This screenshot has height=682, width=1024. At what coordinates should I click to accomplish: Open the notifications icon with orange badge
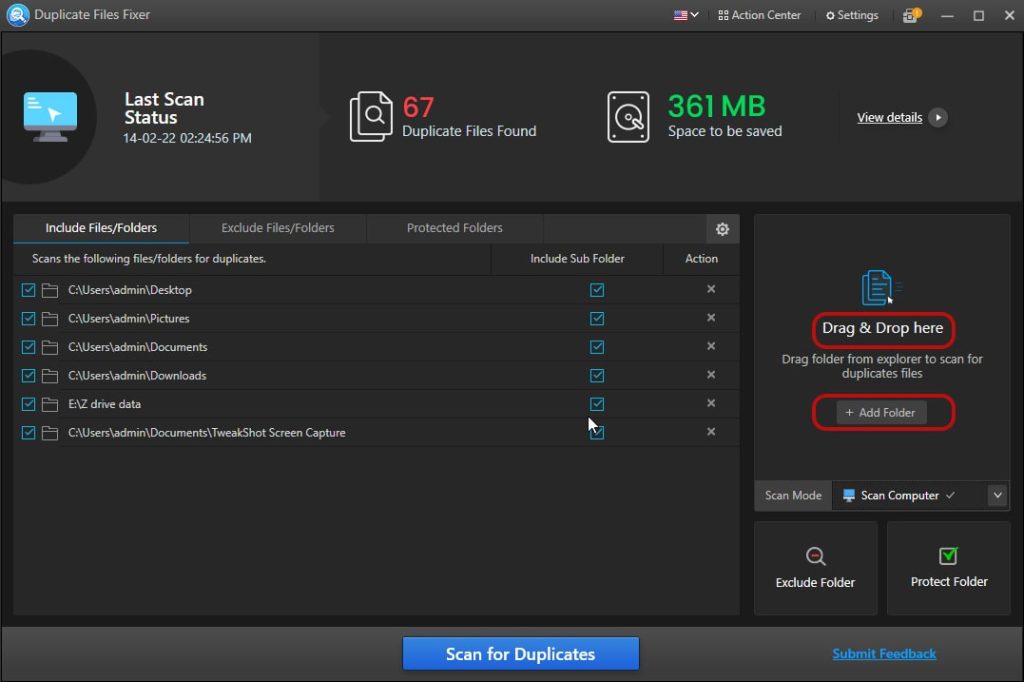(911, 15)
